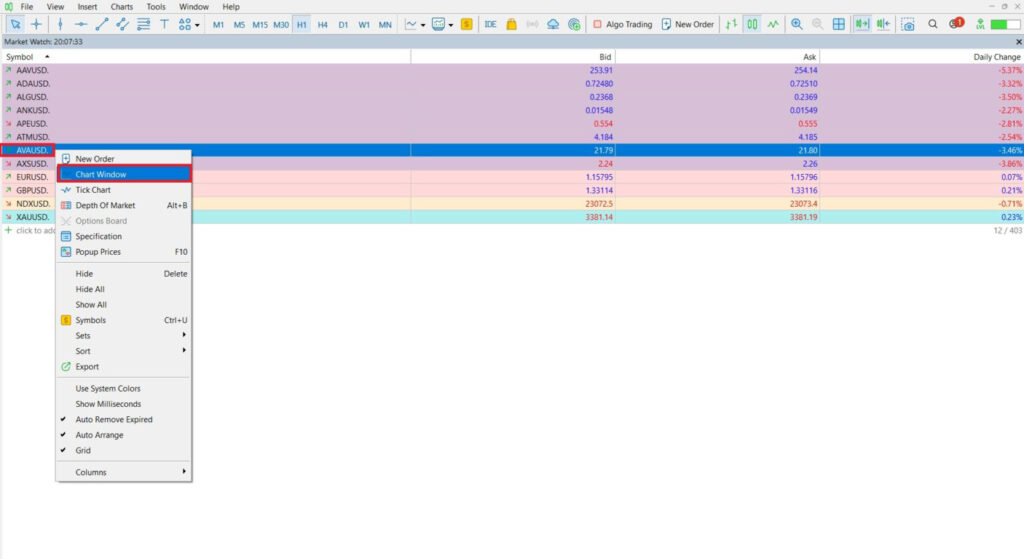Click the zoom in magnifier icon
Screen dimensions: 1024x559
[x=796, y=24]
